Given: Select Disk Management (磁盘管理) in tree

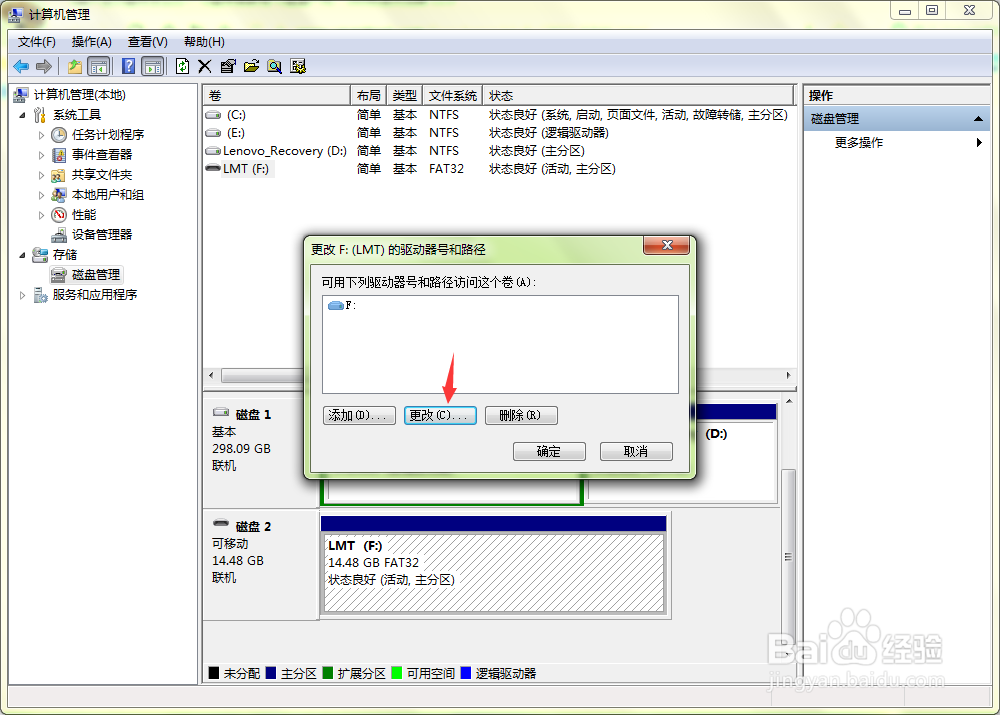Looking at the screenshot, I should [x=96, y=275].
